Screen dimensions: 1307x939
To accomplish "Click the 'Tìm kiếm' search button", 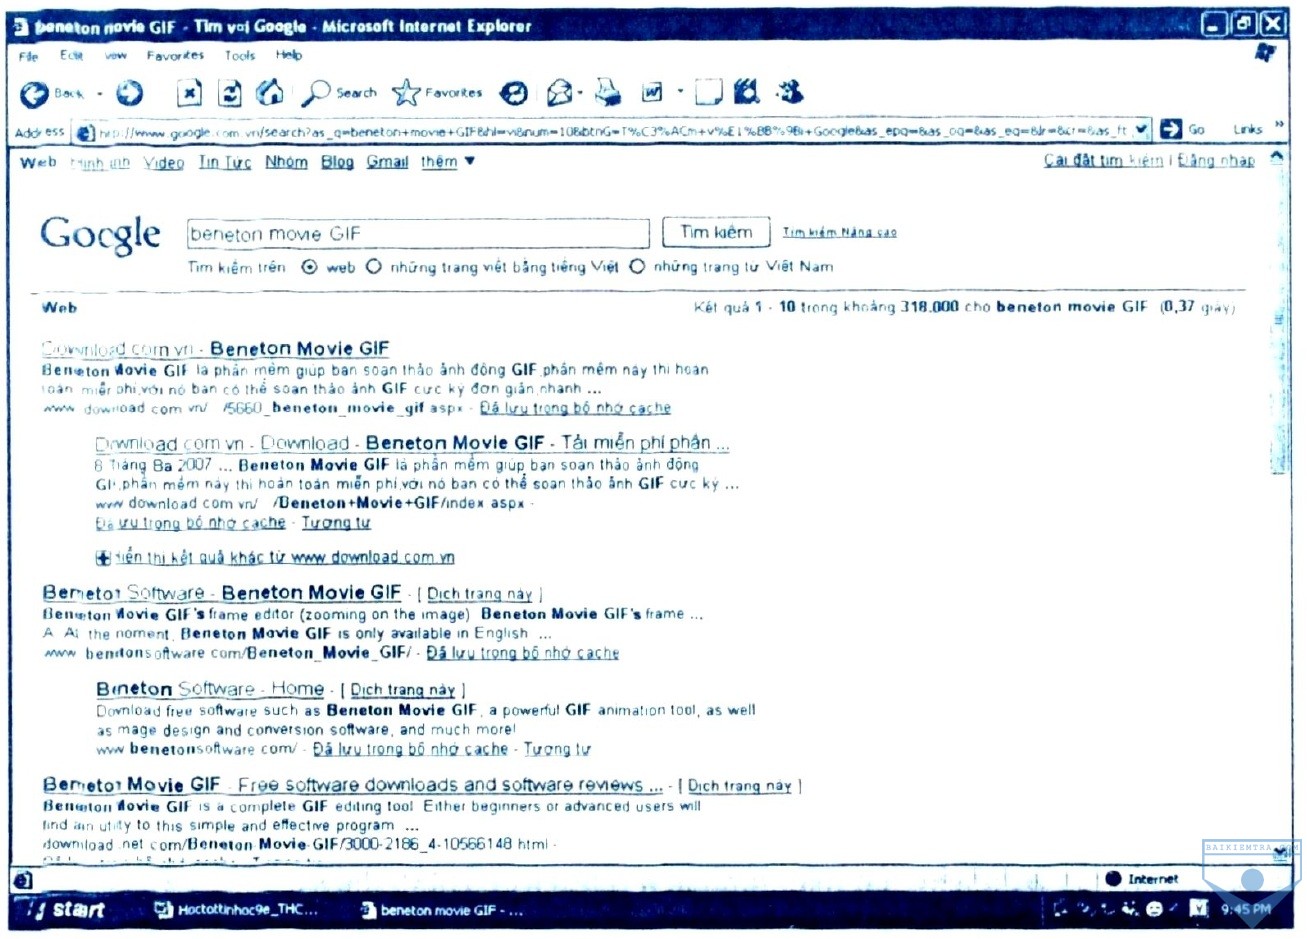I will click(716, 232).
